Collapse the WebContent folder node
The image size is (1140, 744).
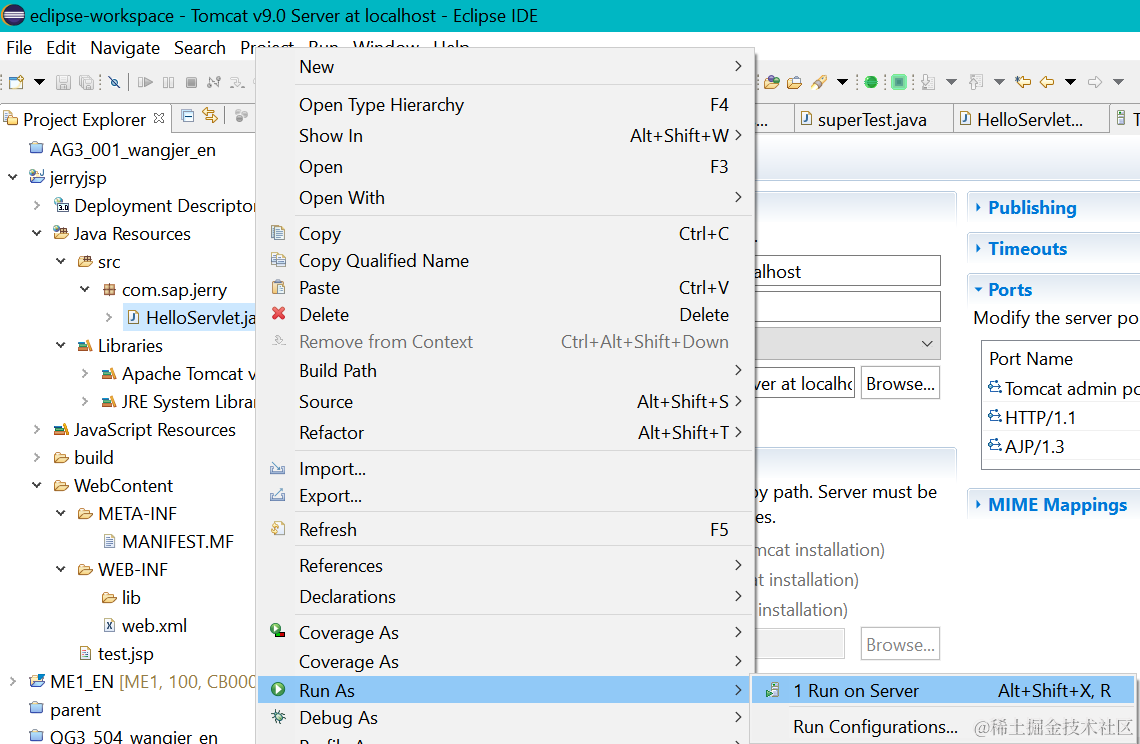36,485
